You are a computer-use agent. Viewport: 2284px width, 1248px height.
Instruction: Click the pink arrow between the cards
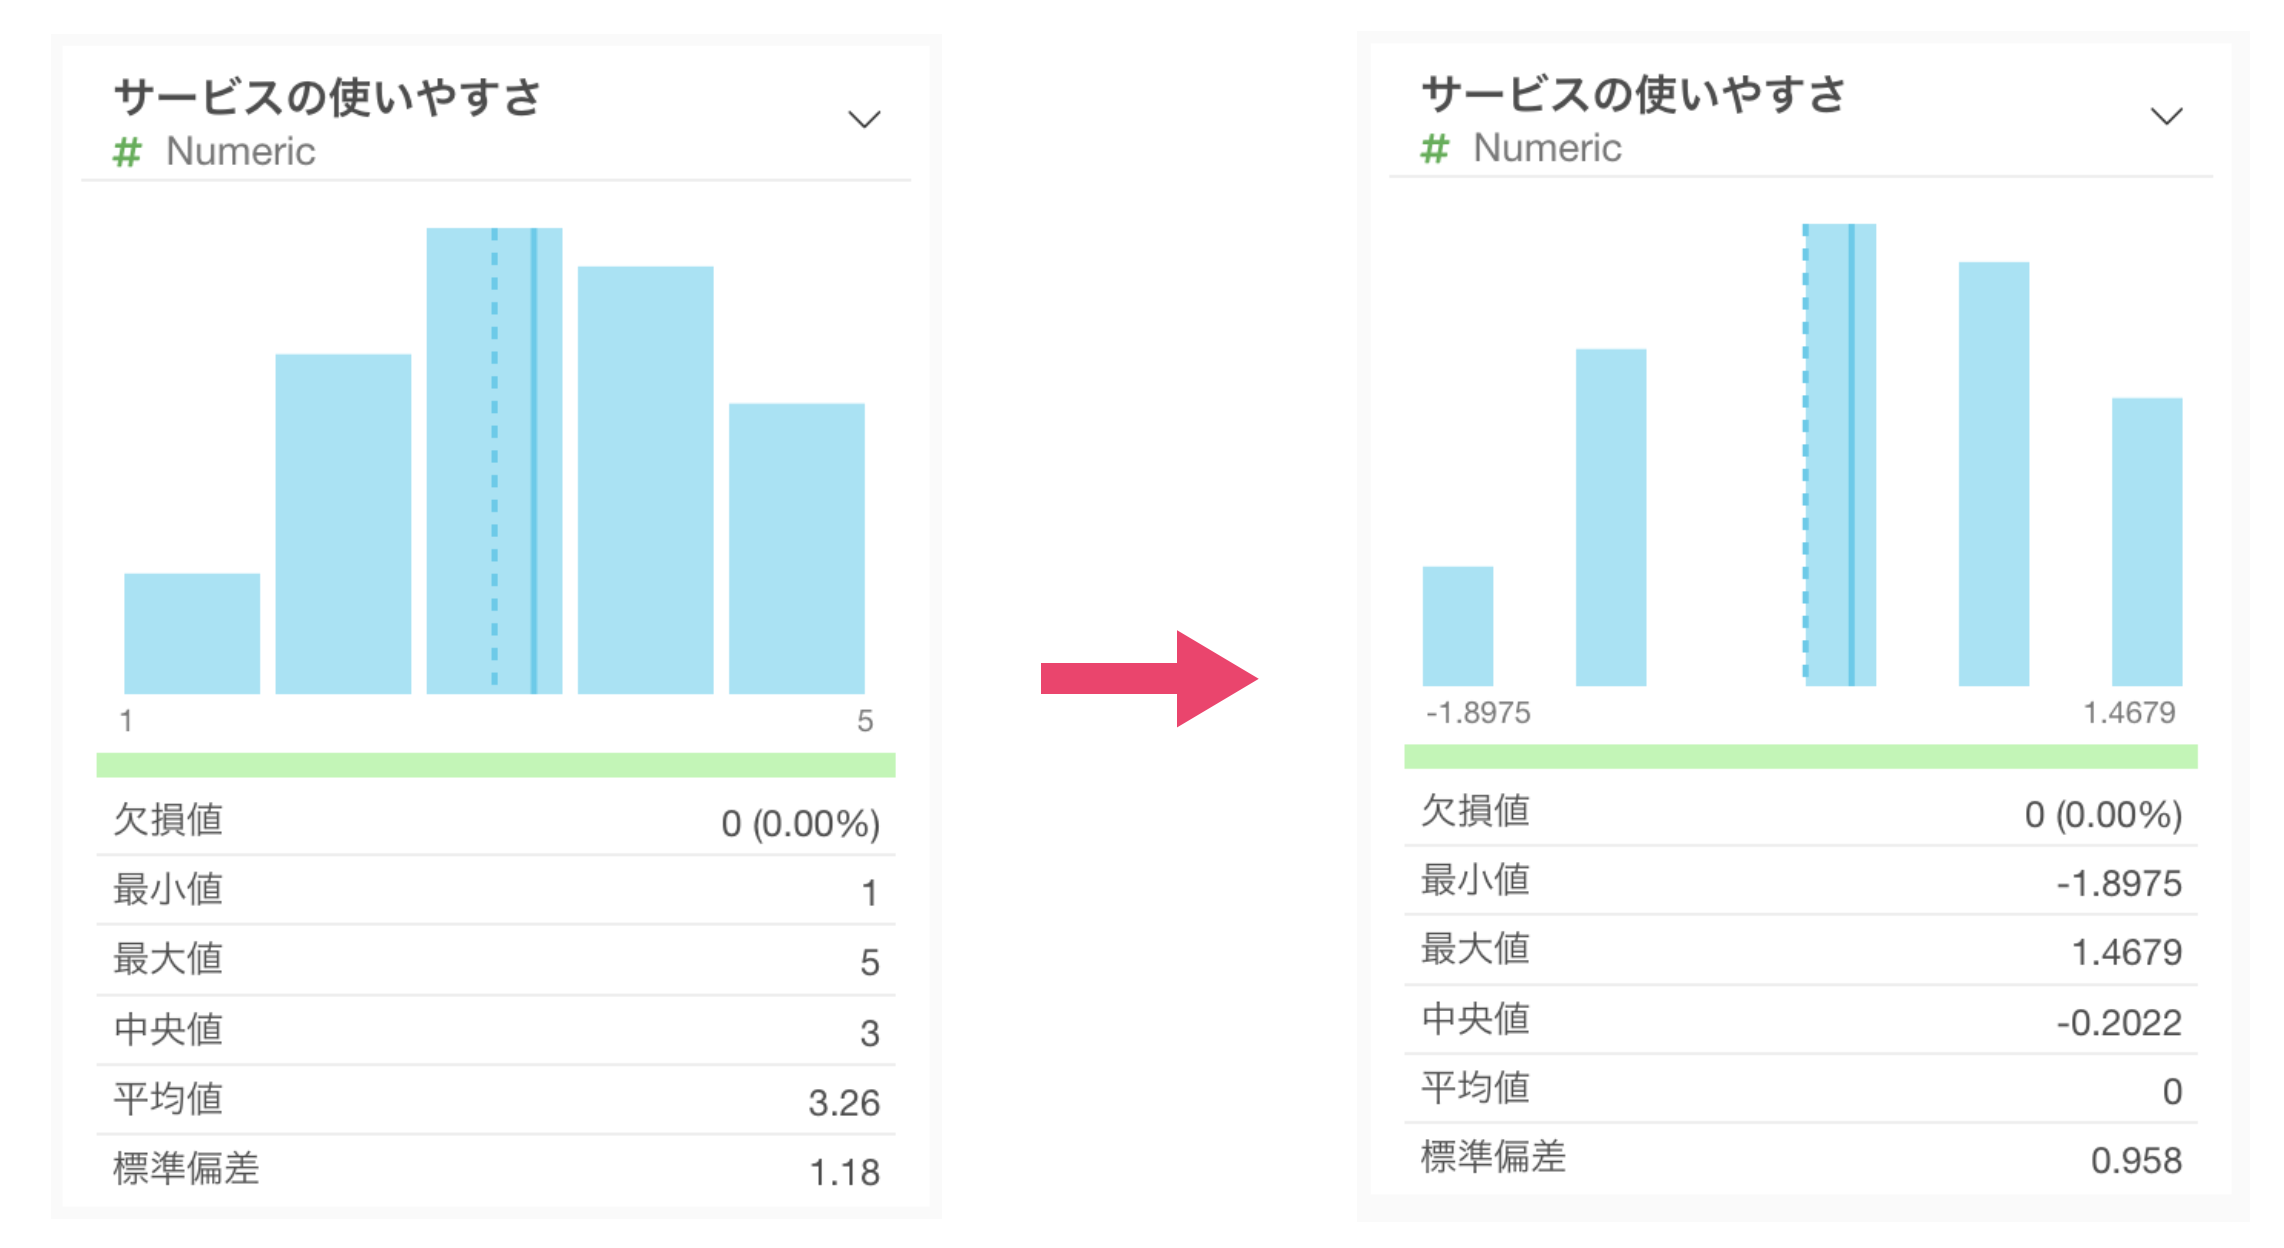point(1149,678)
